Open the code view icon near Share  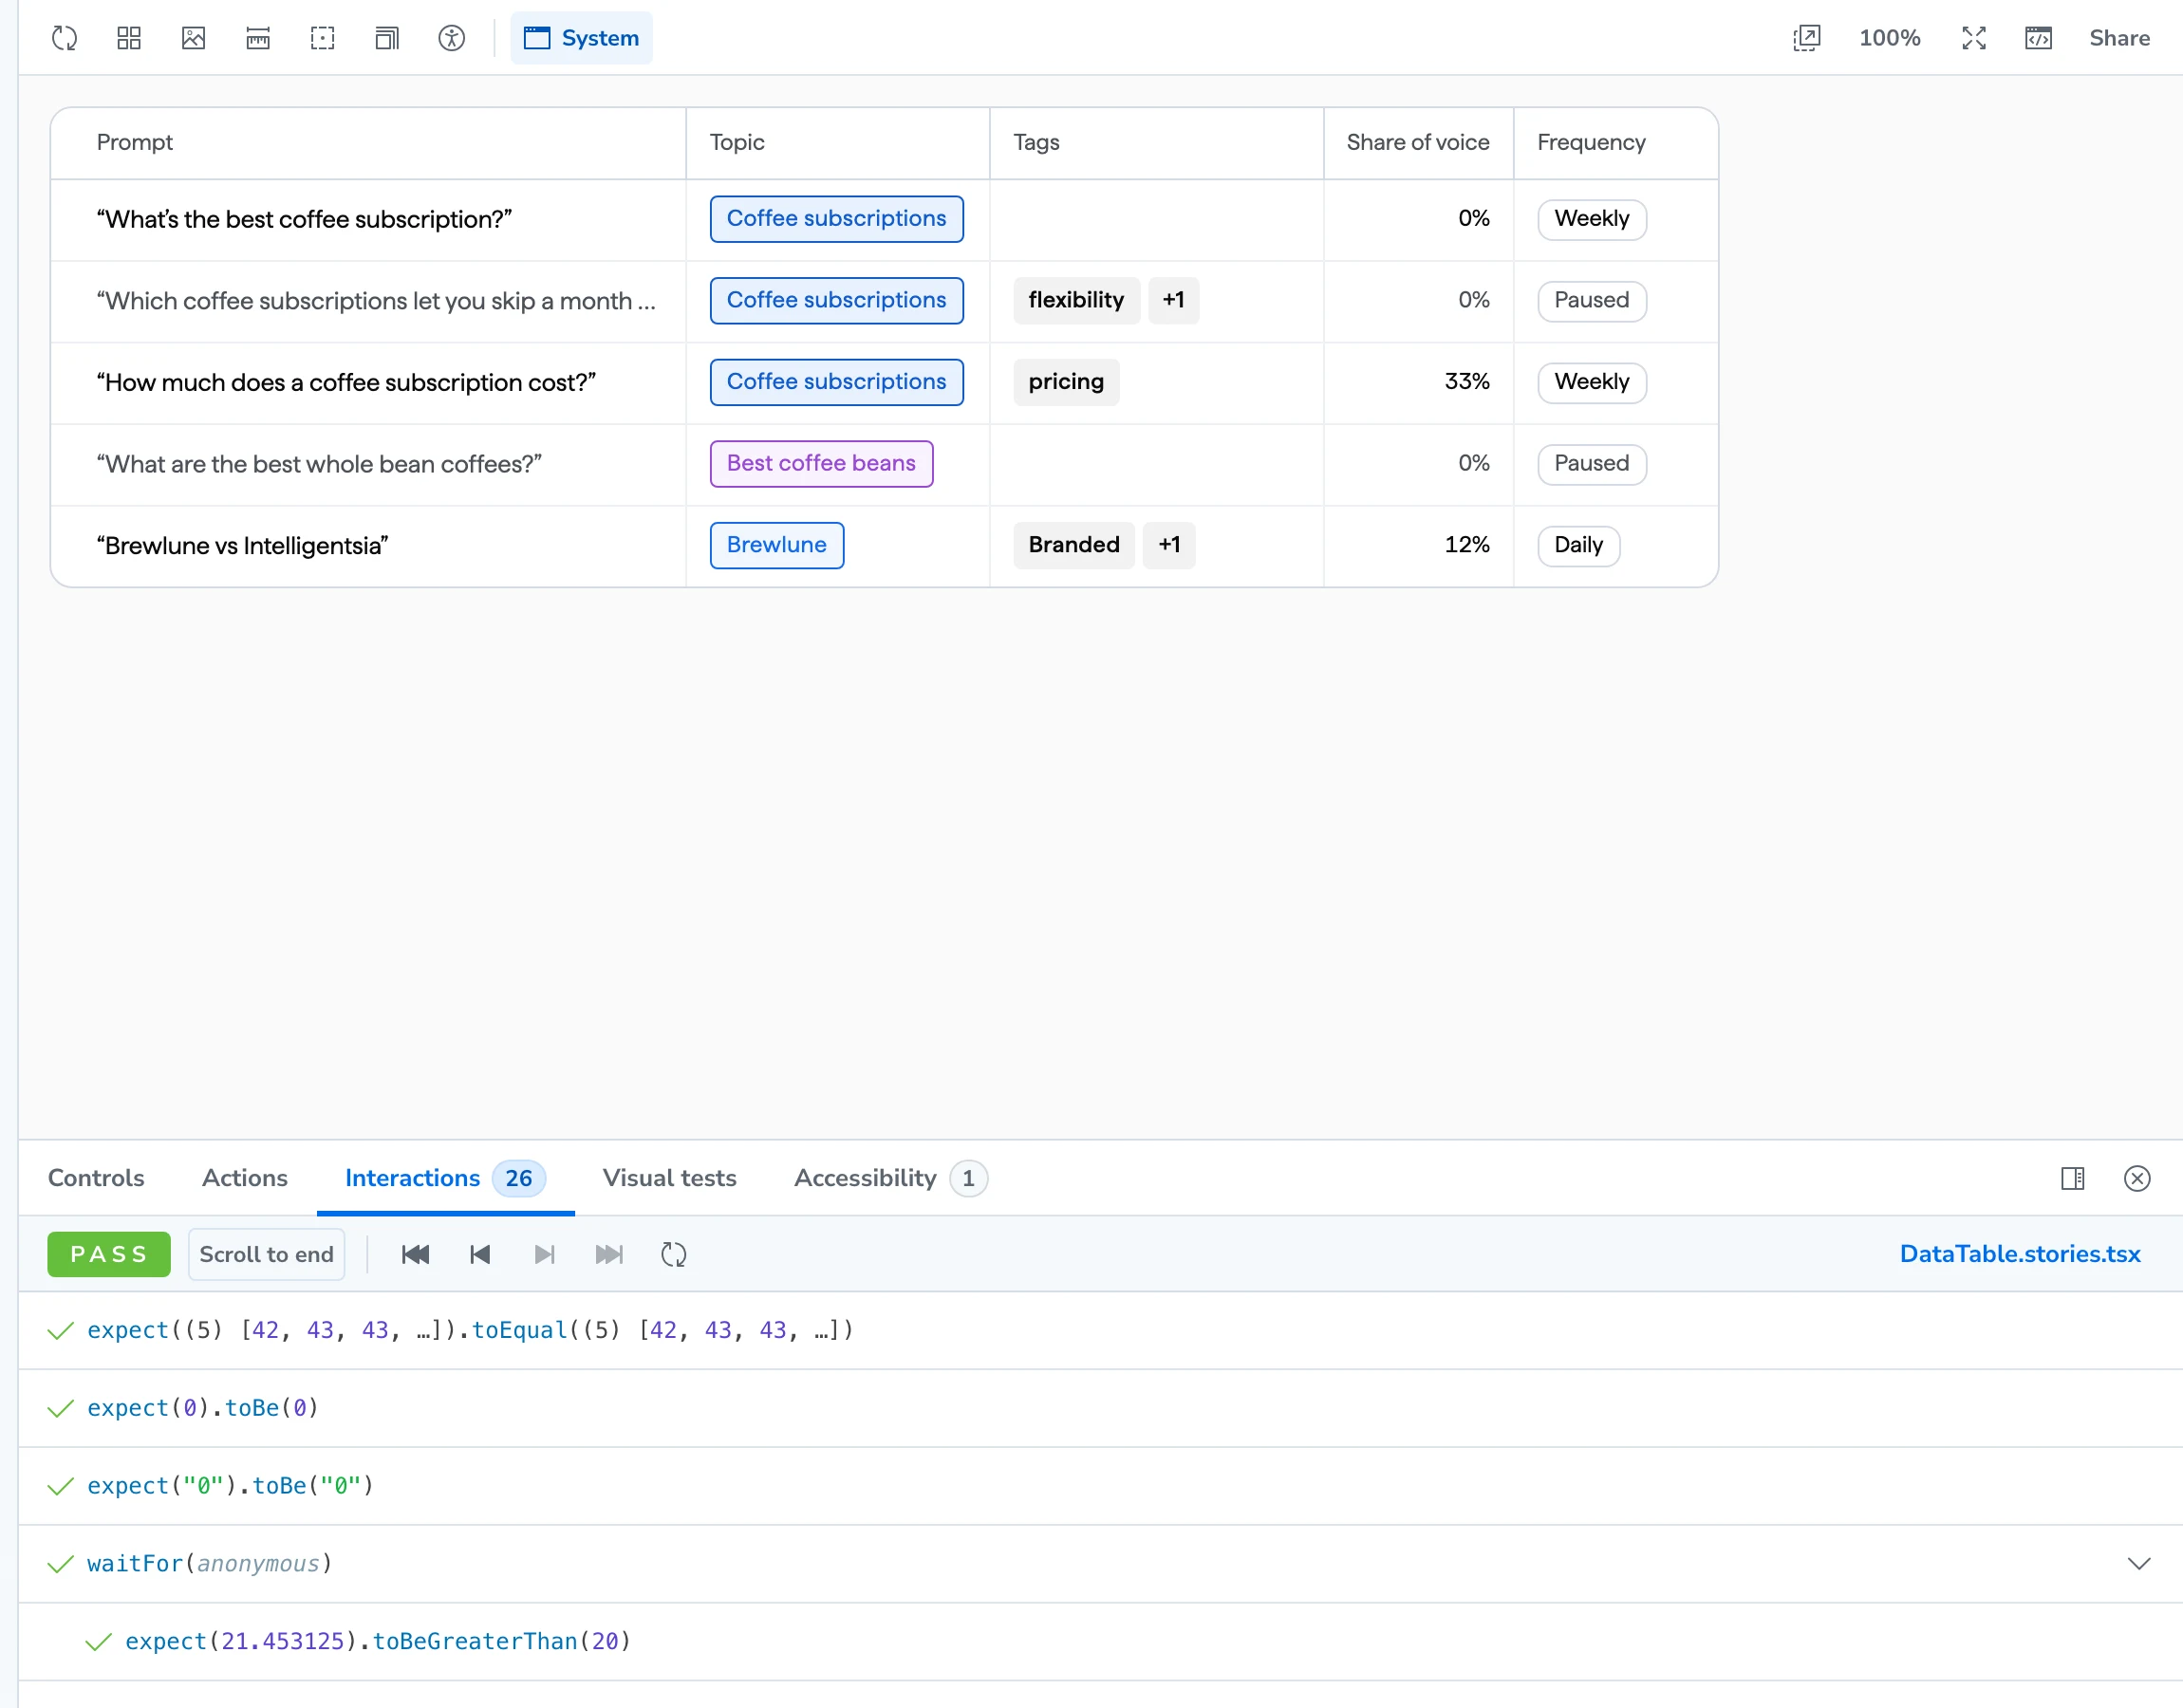pos(2039,38)
